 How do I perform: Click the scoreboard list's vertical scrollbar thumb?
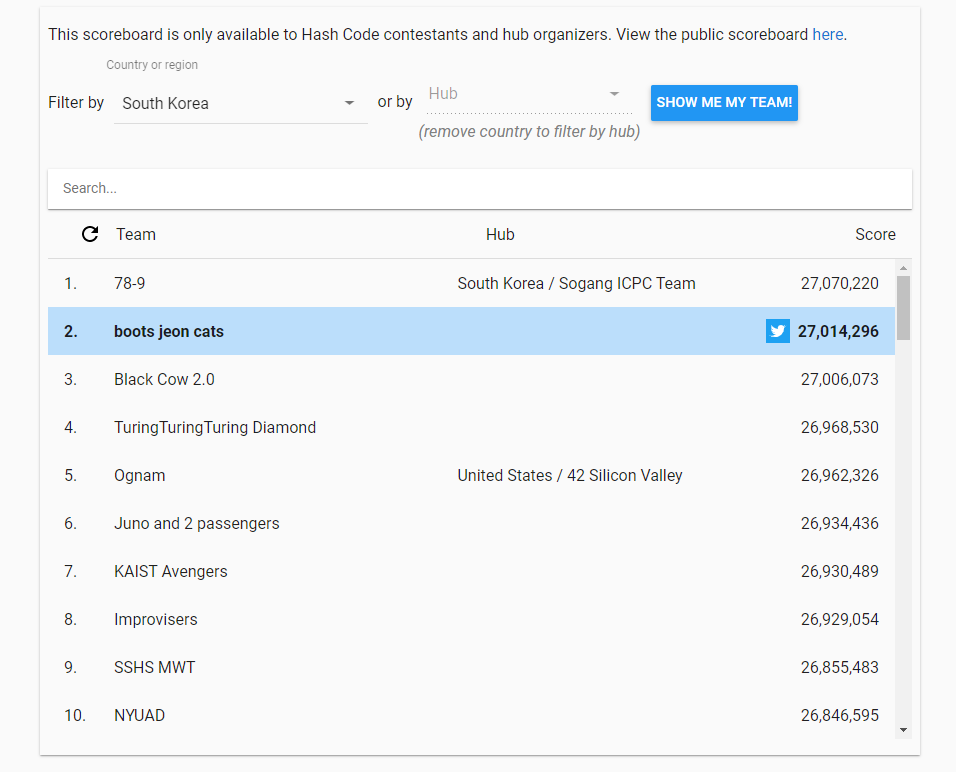click(x=904, y=307)
